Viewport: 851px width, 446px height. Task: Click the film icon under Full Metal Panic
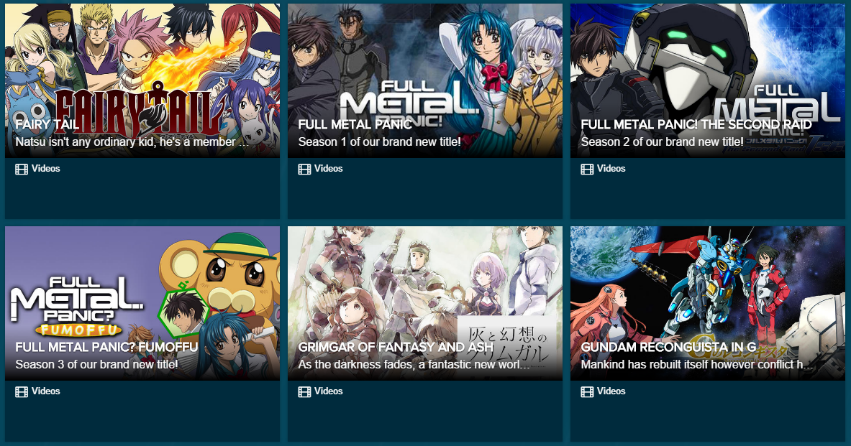click(304, 169)
